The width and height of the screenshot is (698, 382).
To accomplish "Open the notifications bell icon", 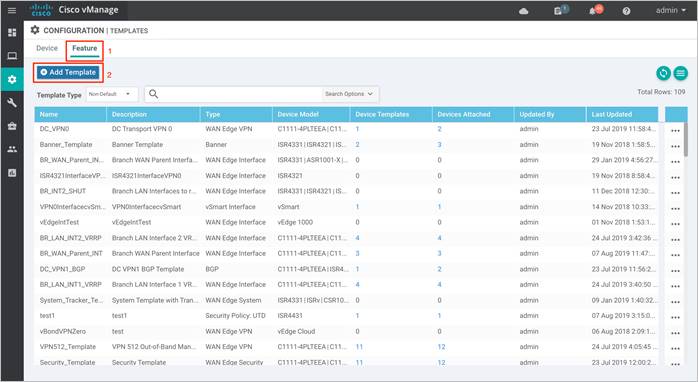I will coord(592,11).
